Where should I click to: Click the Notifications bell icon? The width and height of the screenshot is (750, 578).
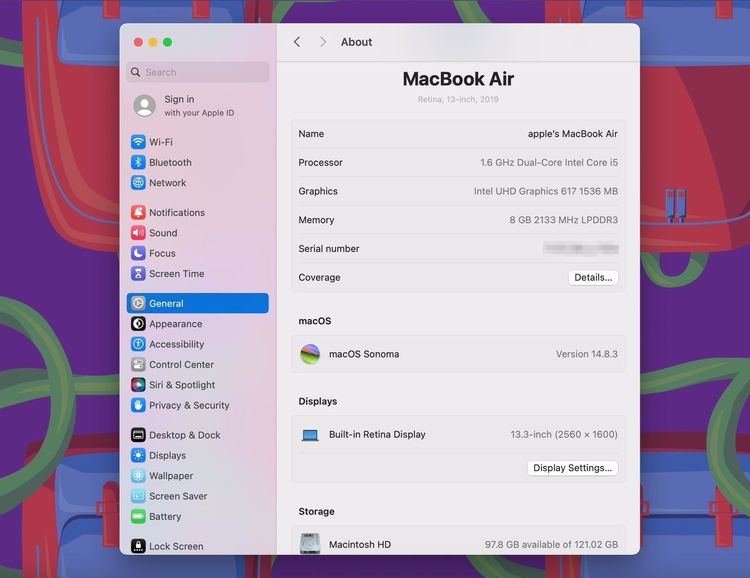(138, 212)
